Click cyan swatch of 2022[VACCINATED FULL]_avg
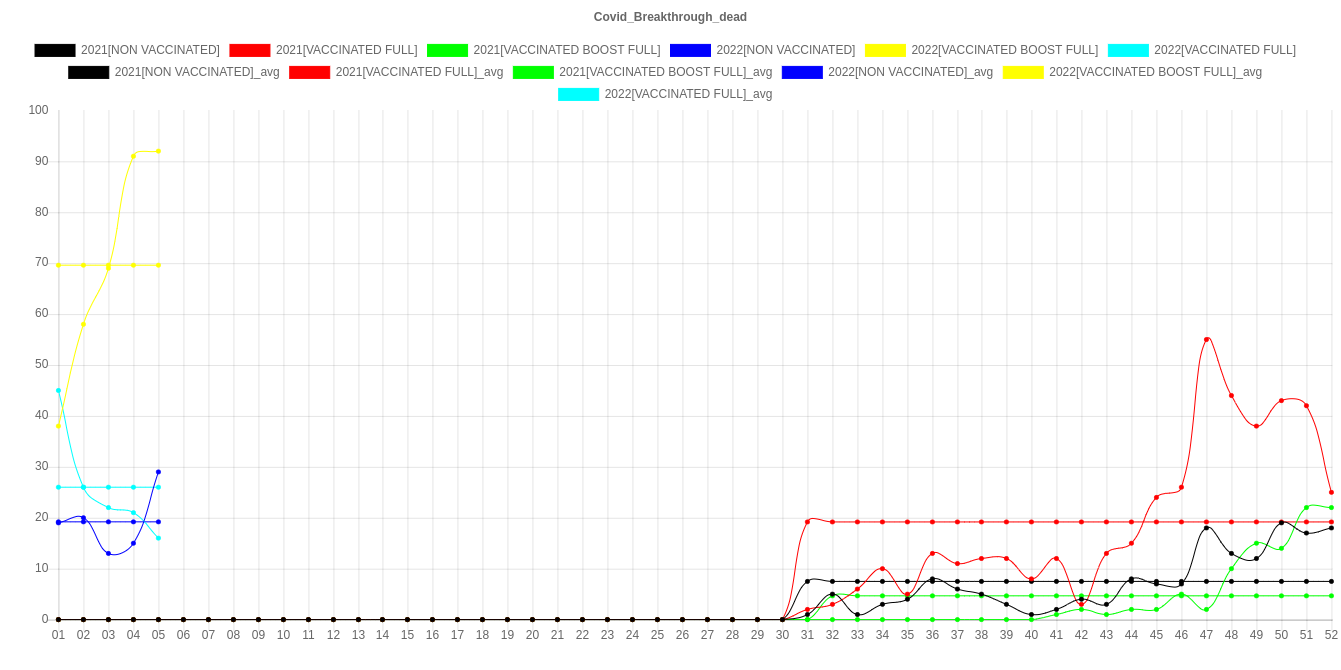This screenshot has width=1341, height=670. point(579,94)
